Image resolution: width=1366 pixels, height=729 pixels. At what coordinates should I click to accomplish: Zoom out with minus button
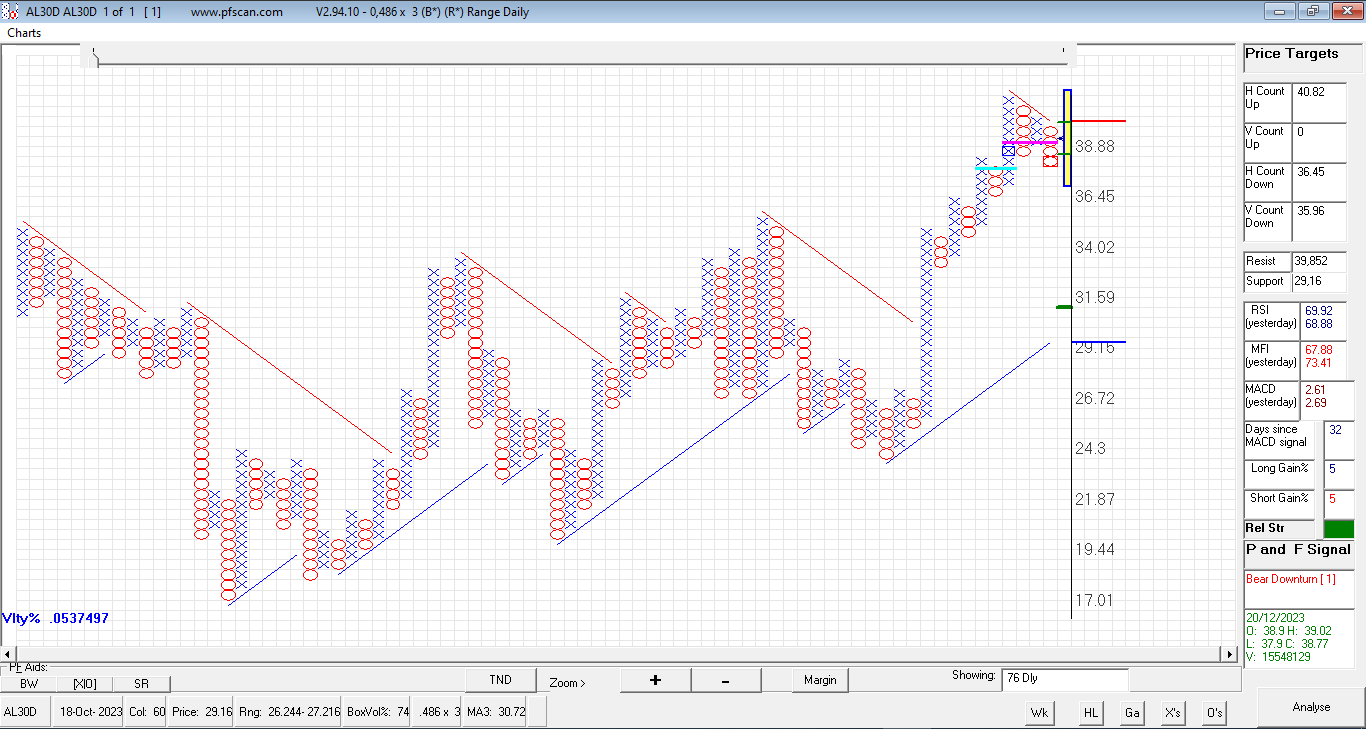pos(725,680)
